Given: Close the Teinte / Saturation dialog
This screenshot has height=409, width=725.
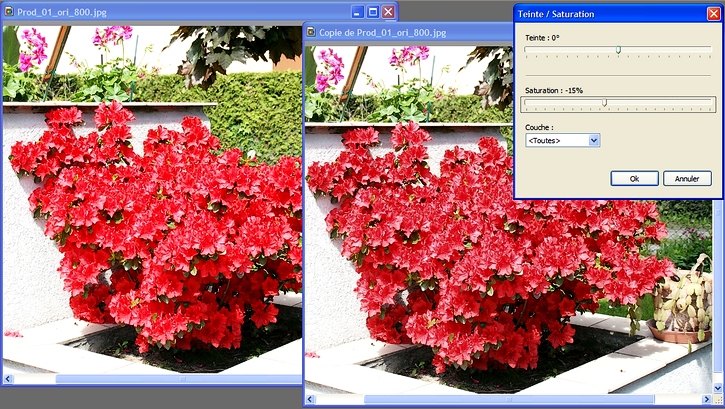Looking at the screenshot, I should pyautogui.click(x=713, y=14).
